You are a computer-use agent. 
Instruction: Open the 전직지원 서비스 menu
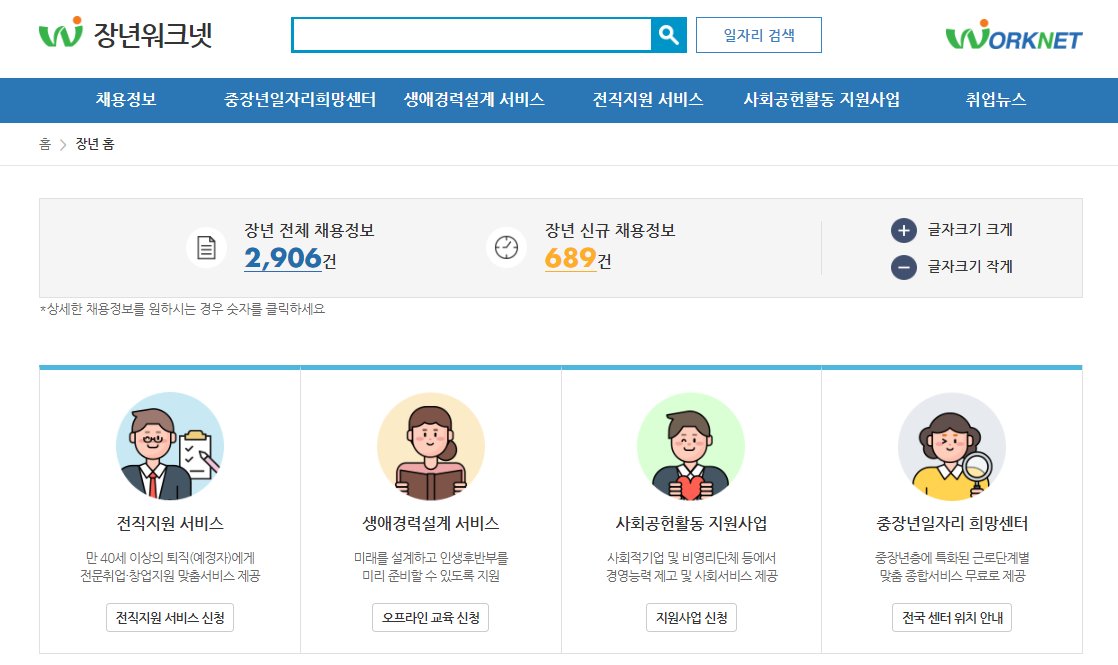(x=648, y=100)
